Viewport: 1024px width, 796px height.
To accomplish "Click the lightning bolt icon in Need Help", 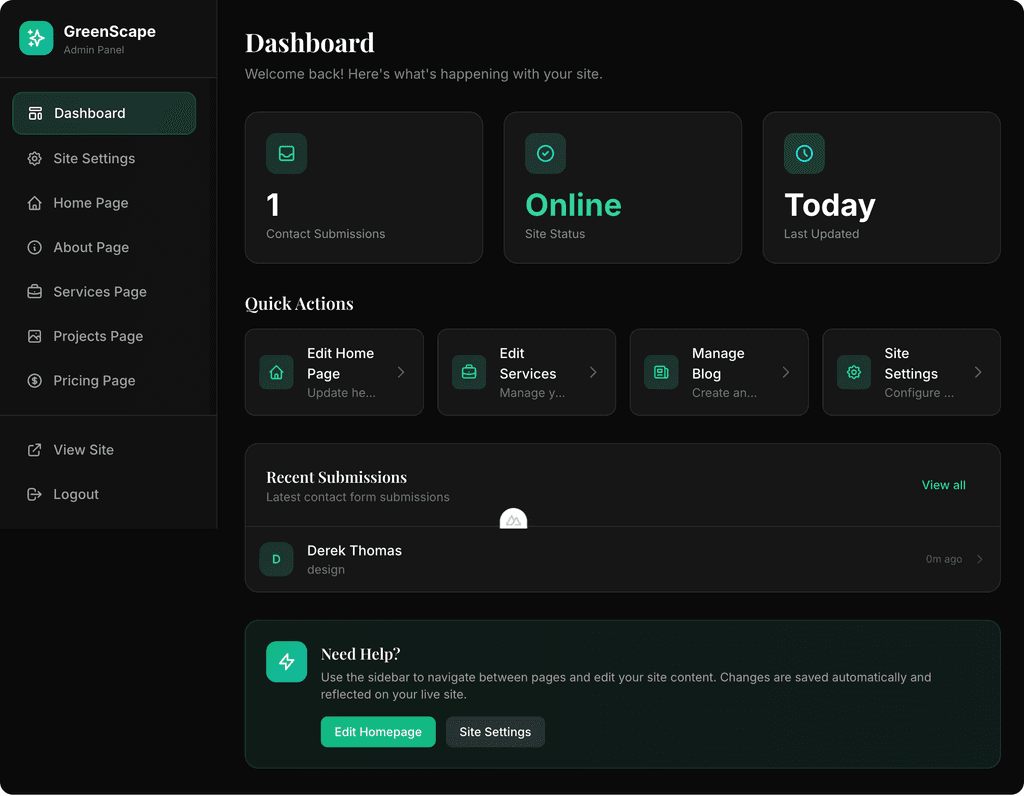I will [286, 662].
